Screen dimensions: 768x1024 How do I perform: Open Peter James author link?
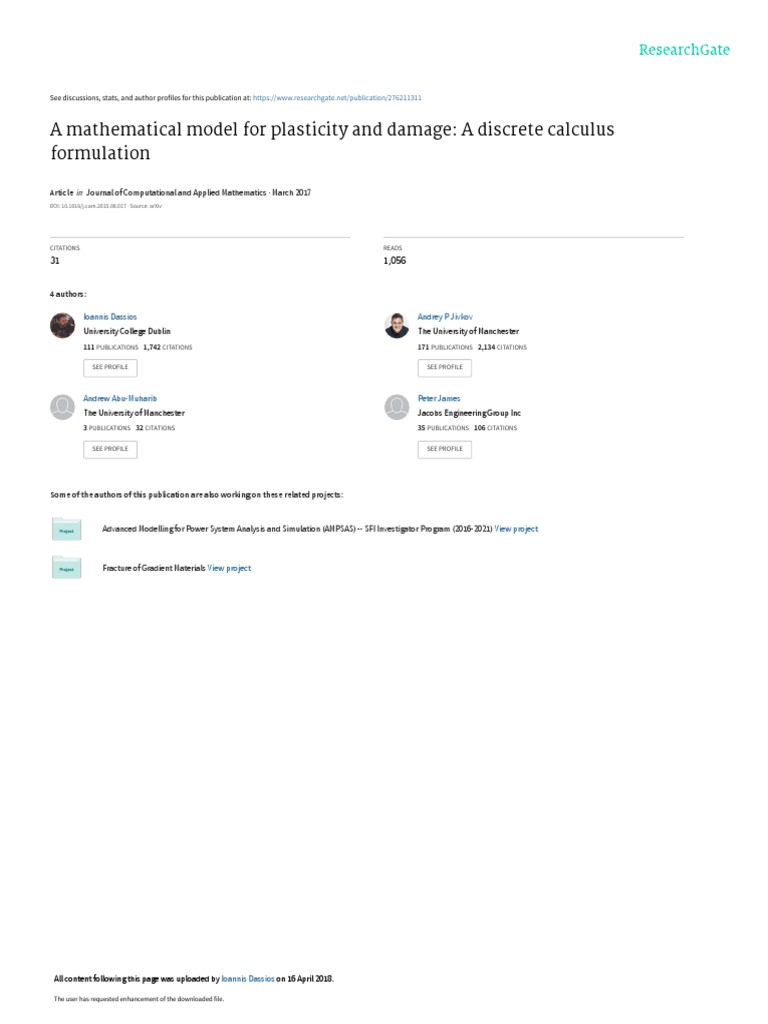coord(439,398)
